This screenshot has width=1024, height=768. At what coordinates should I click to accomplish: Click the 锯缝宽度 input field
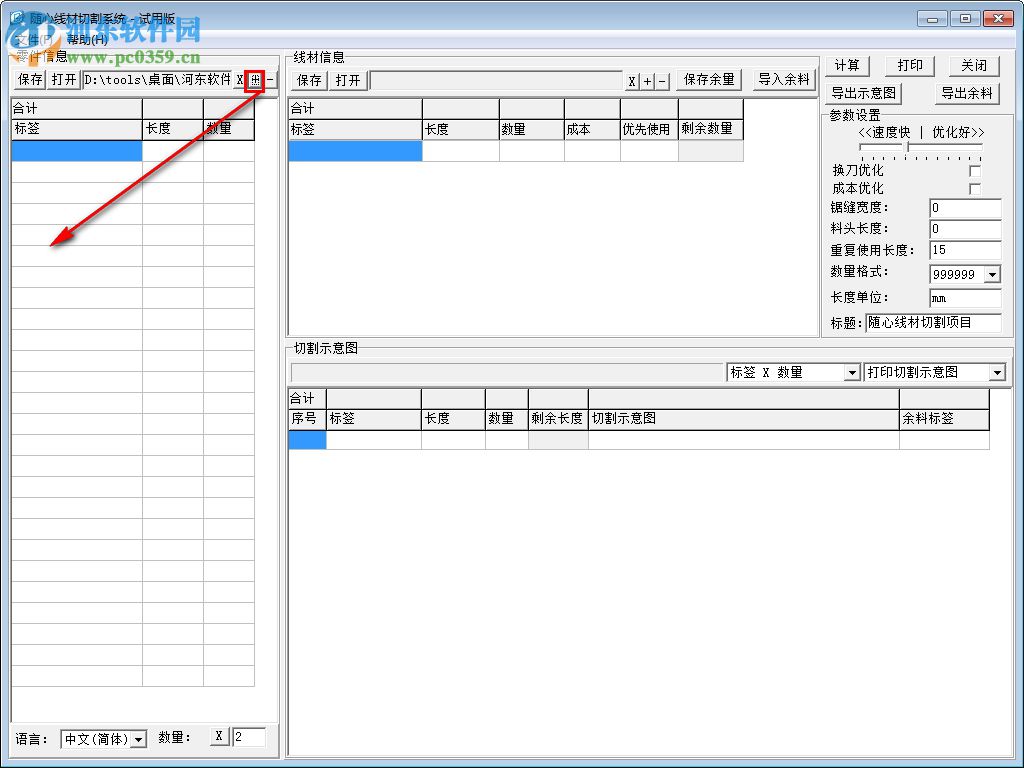965,208
